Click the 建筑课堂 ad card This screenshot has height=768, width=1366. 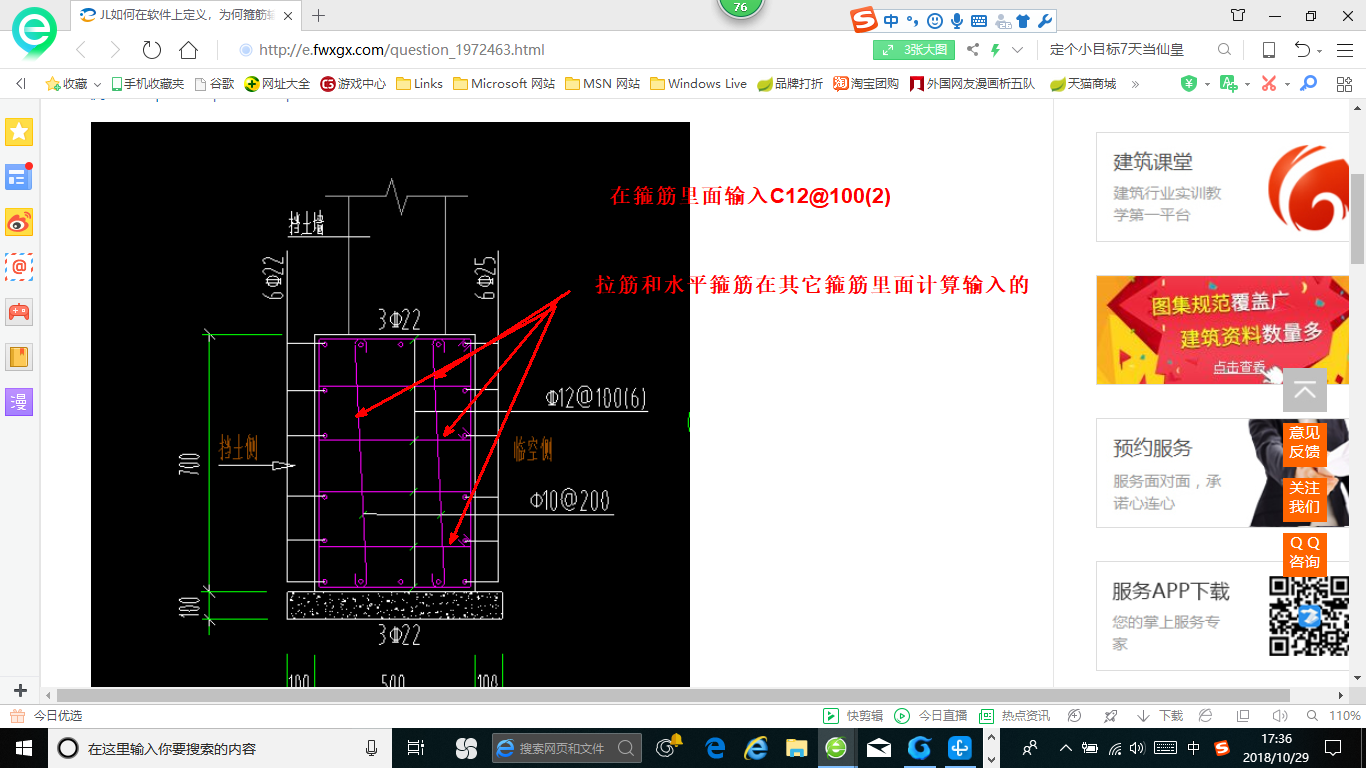tap(1222, 187)
